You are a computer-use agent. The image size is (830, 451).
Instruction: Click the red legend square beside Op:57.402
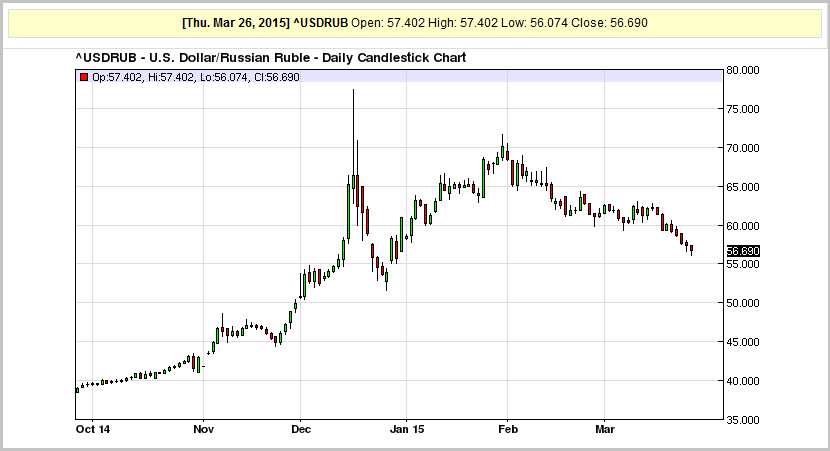coord(84,76)
